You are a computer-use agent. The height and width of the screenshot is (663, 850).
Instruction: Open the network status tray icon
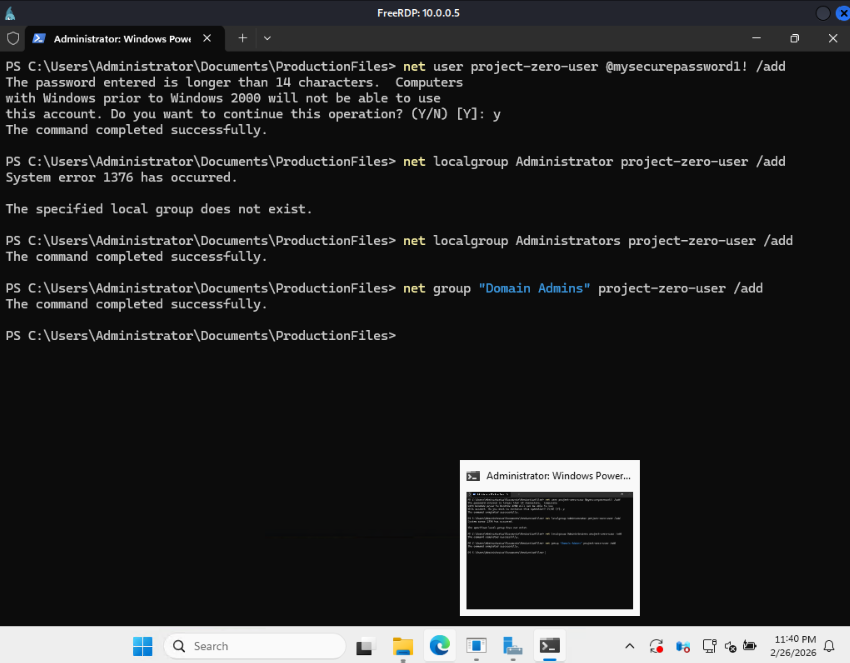(x=709, y=646)
